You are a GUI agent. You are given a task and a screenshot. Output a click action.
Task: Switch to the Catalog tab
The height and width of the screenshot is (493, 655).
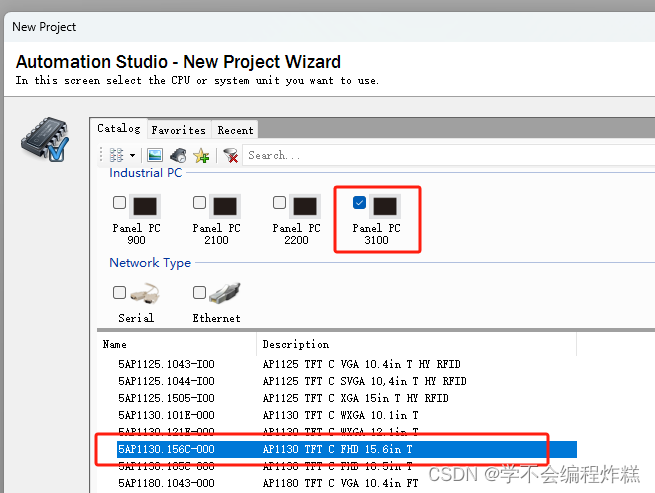coord(119,128)
